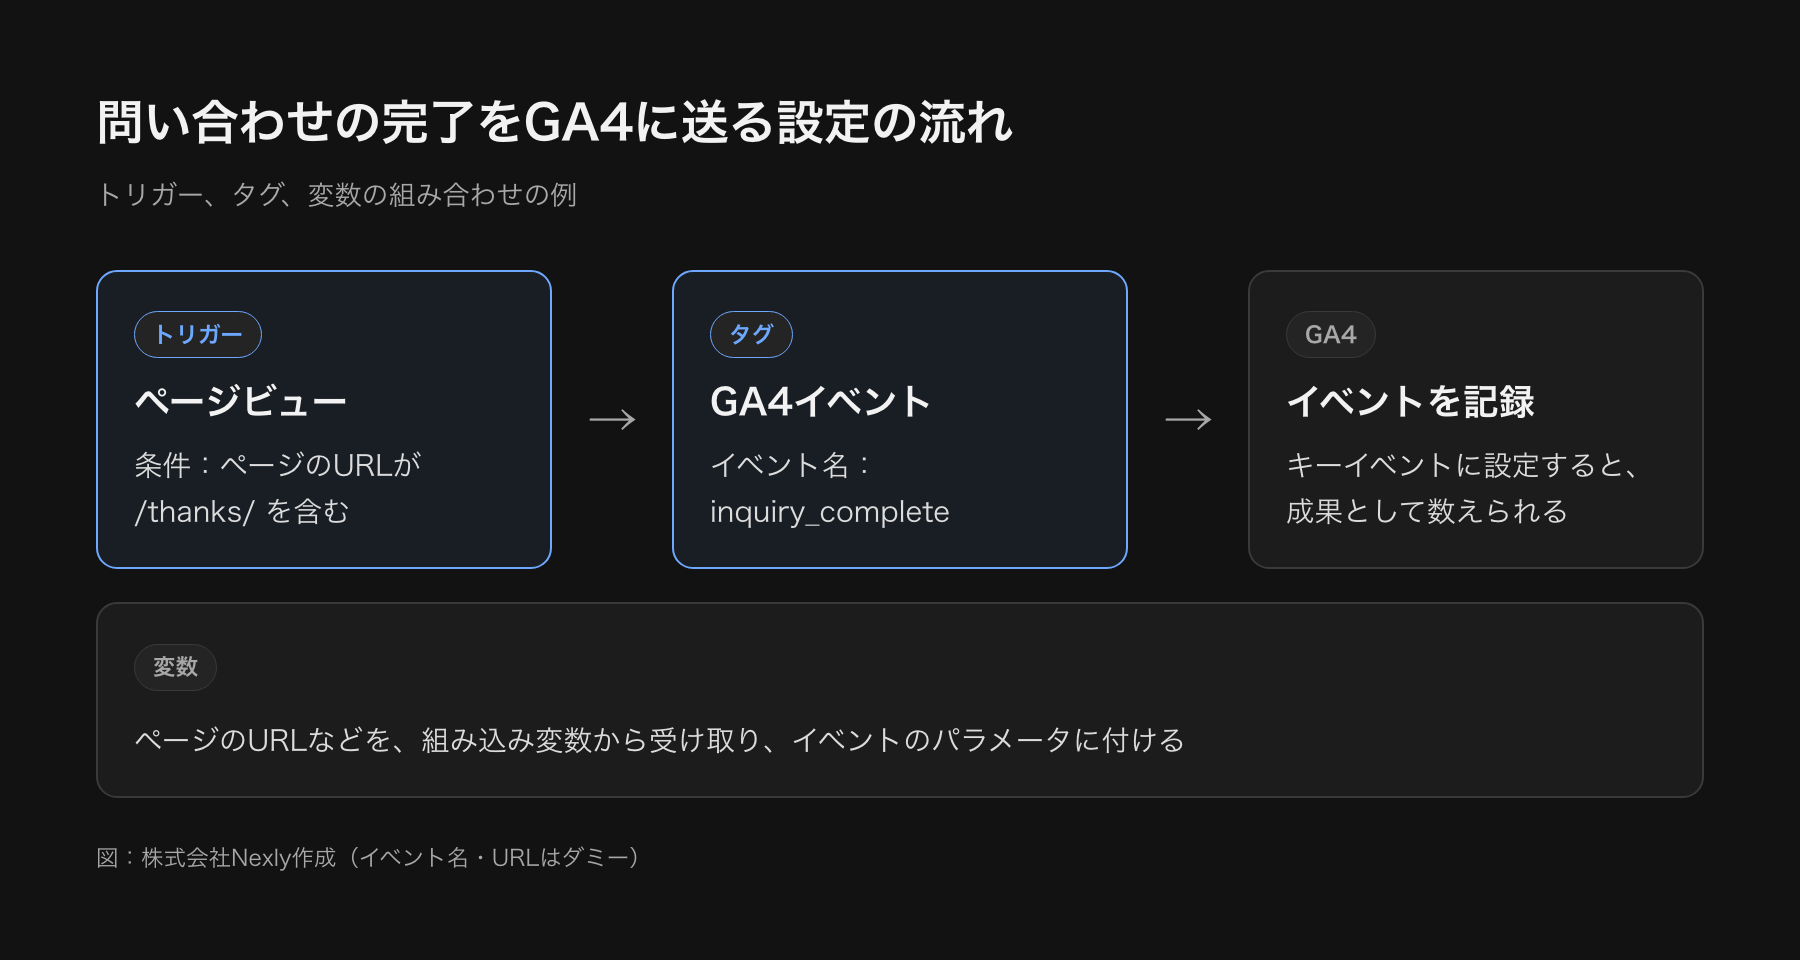Screen dimensions: 1800x960
Task: Click the subtitle トリガー、タグ、変数の組み合わせの例
Action: tap(337, 195)
